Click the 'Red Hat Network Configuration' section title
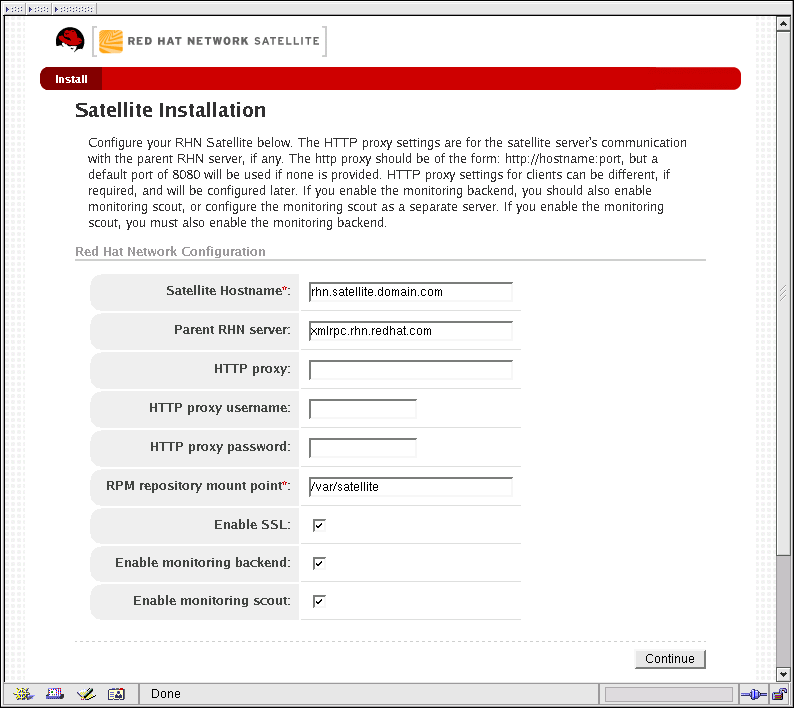The height and width of the screenshot is (708, 794). pyautogui.click(x=170, y=251)
